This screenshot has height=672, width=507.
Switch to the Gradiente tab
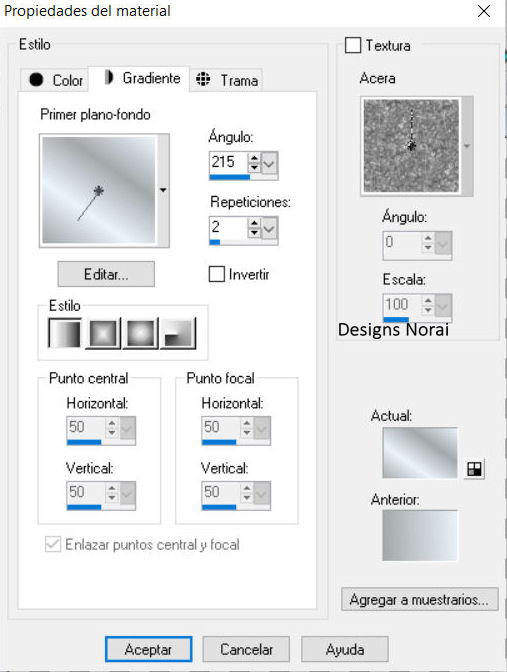tap(139, 78)
